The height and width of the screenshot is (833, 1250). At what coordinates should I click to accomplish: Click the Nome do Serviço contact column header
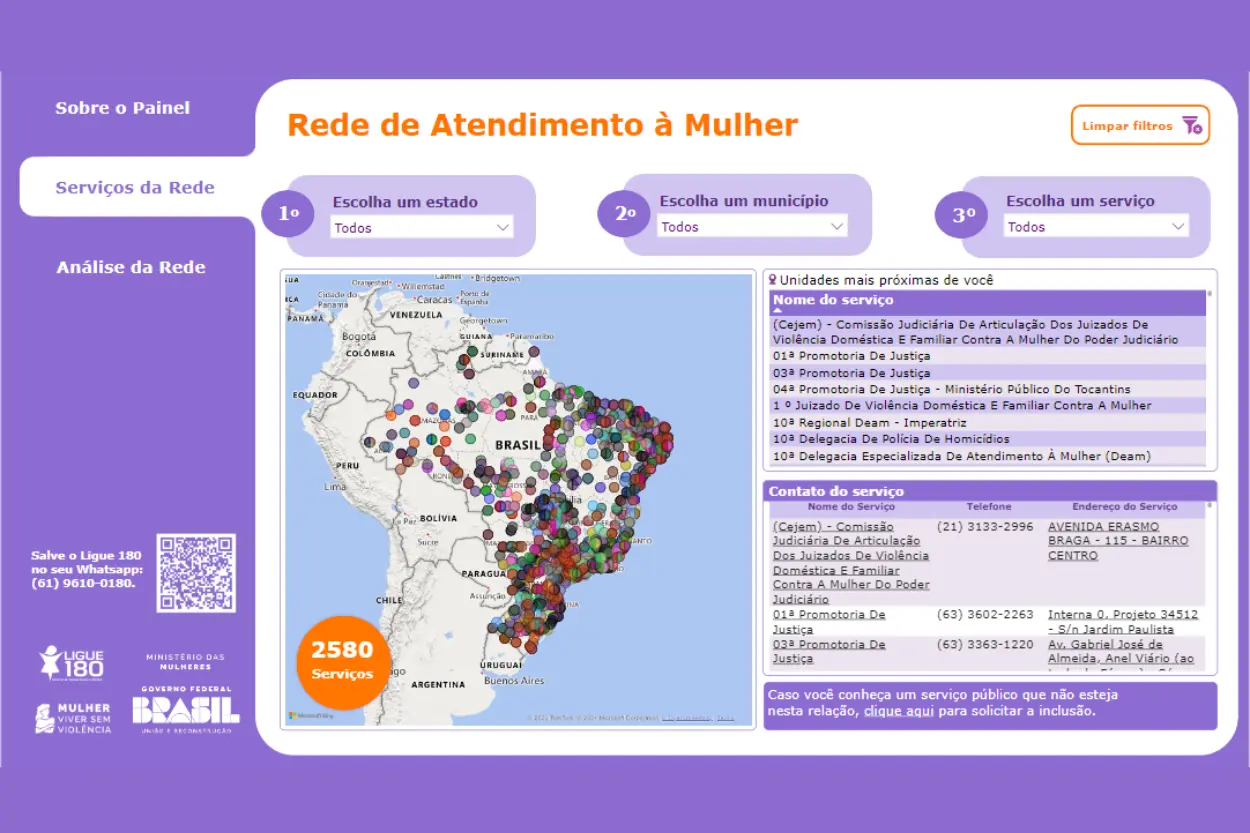point(851,507)
